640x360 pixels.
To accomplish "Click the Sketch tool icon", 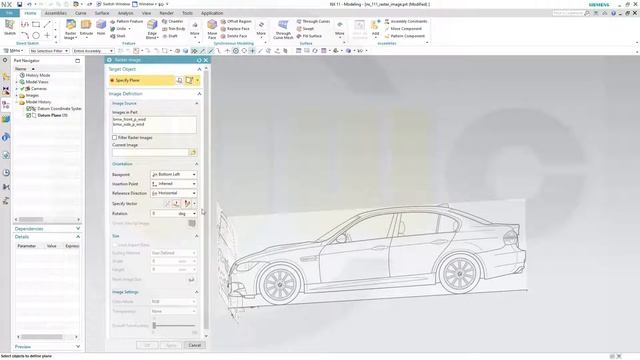I will [x=10, y=27].
